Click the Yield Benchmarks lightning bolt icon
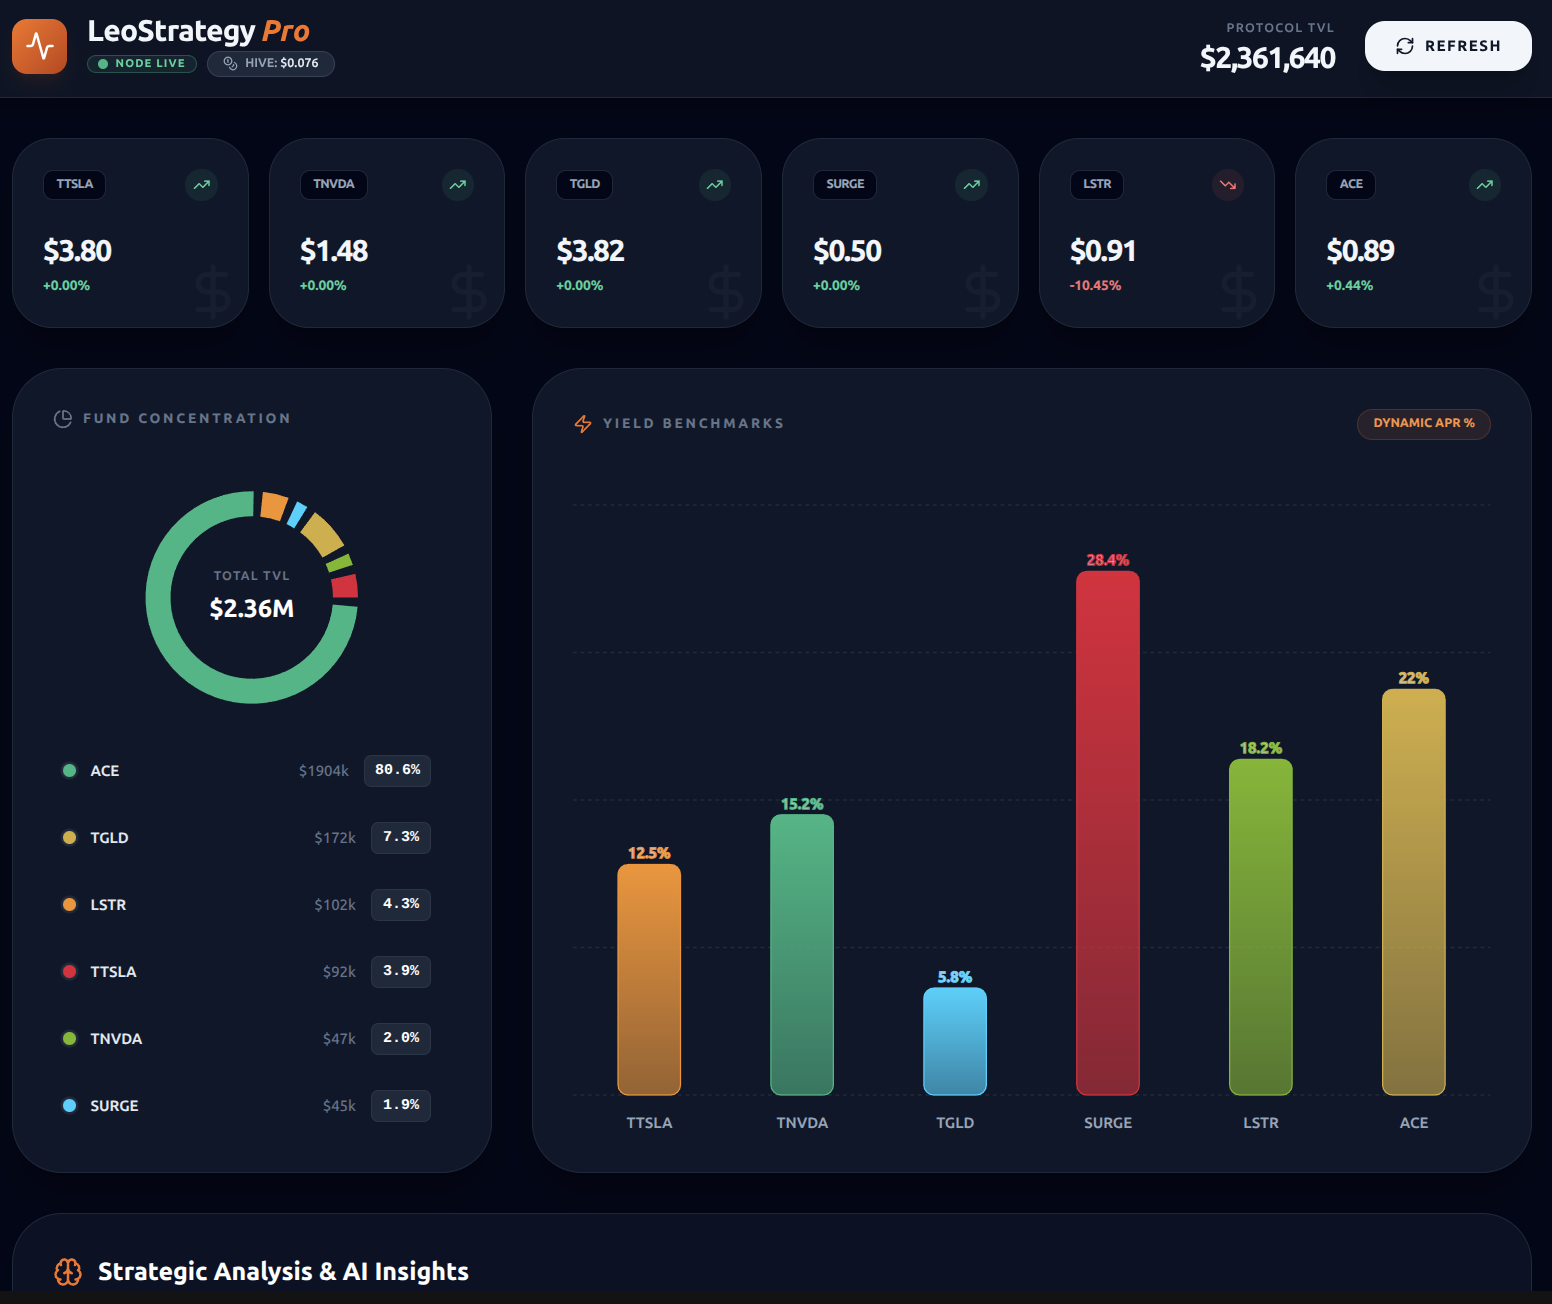This screenshot has height=1304, width=1552. 583,424
